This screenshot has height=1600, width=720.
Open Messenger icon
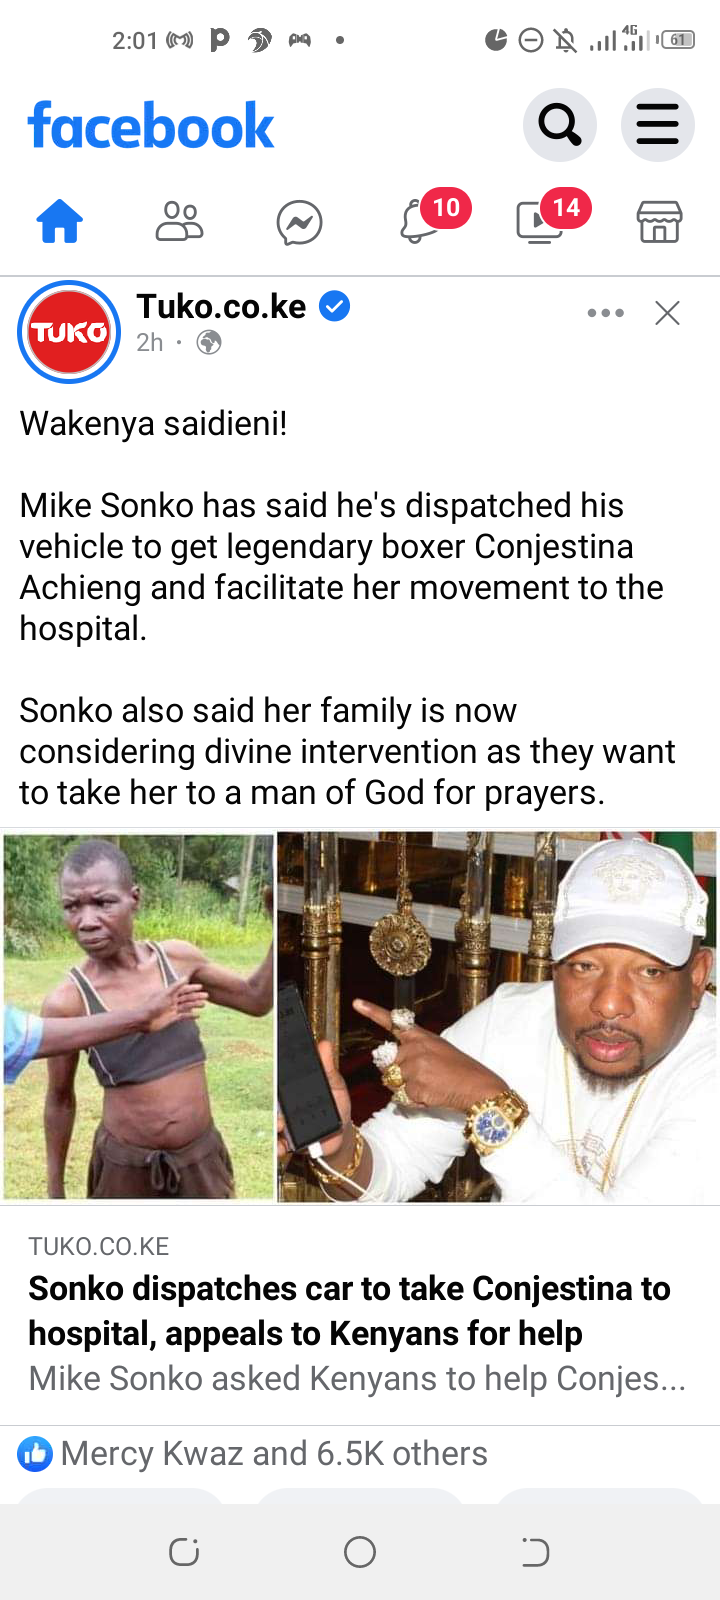click(300, 222)
